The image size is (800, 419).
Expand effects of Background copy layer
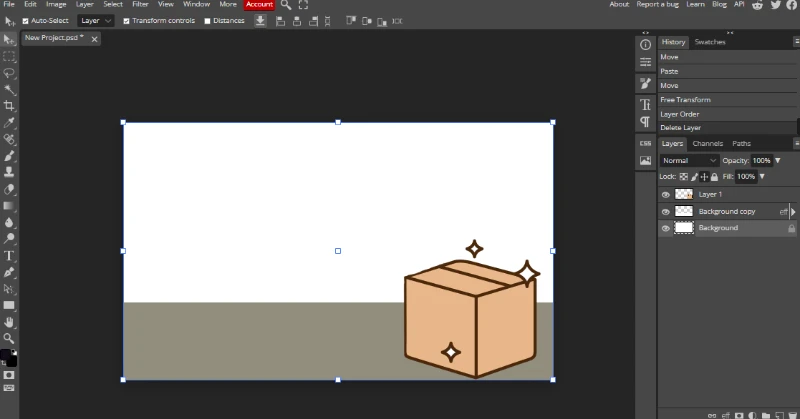tap(793, 211)
